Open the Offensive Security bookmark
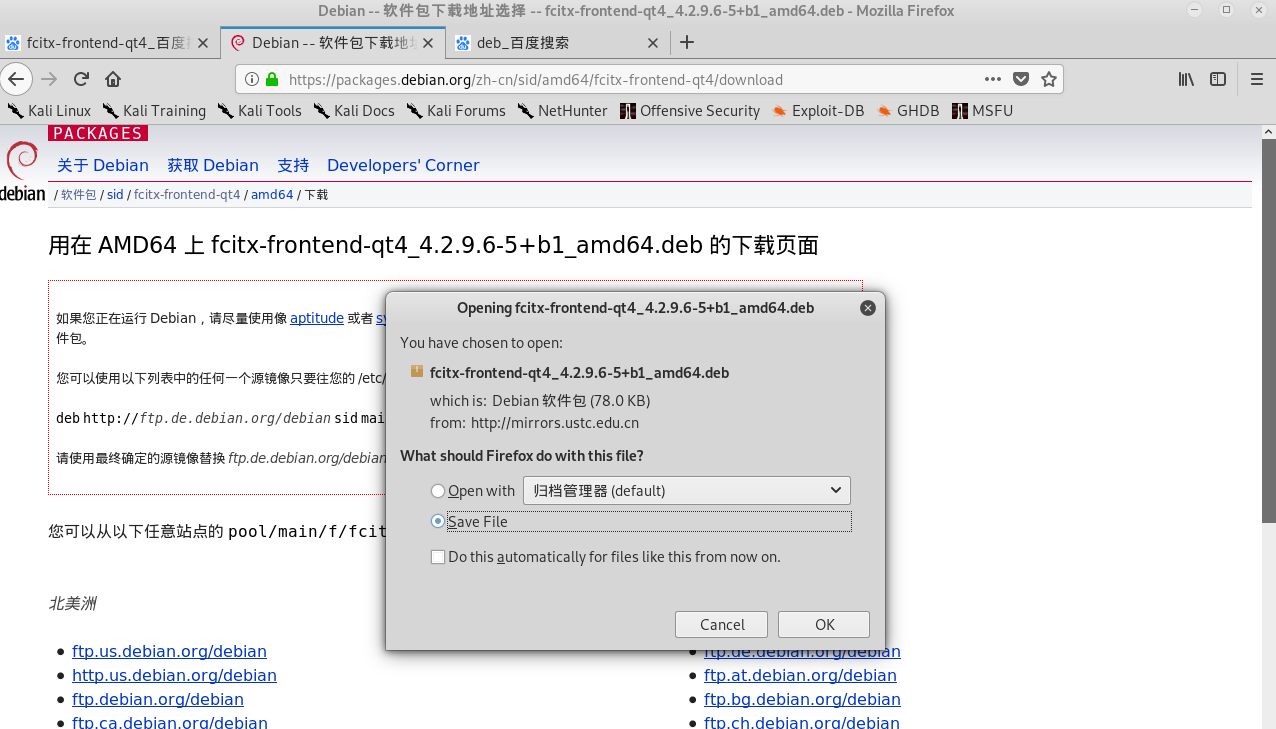This screenshot has width=1276, height=729. pos(690,111)
